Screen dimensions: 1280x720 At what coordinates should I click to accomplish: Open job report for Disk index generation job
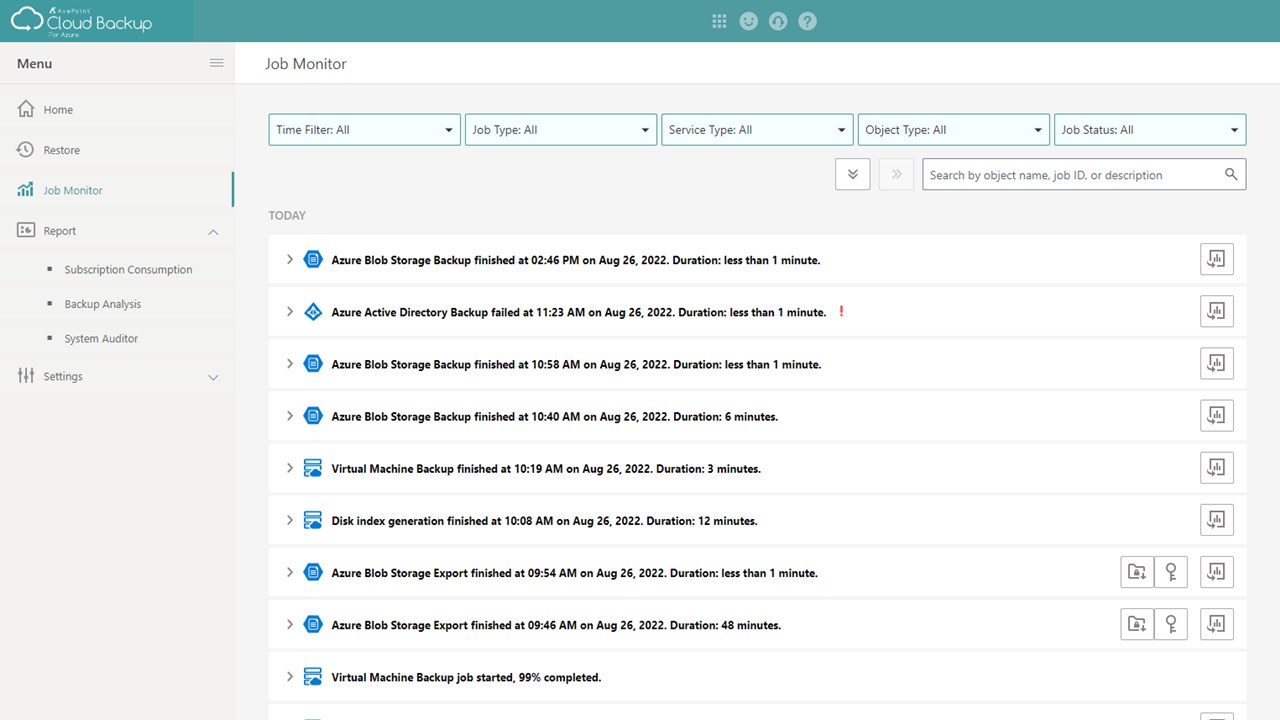[1217, 519]
